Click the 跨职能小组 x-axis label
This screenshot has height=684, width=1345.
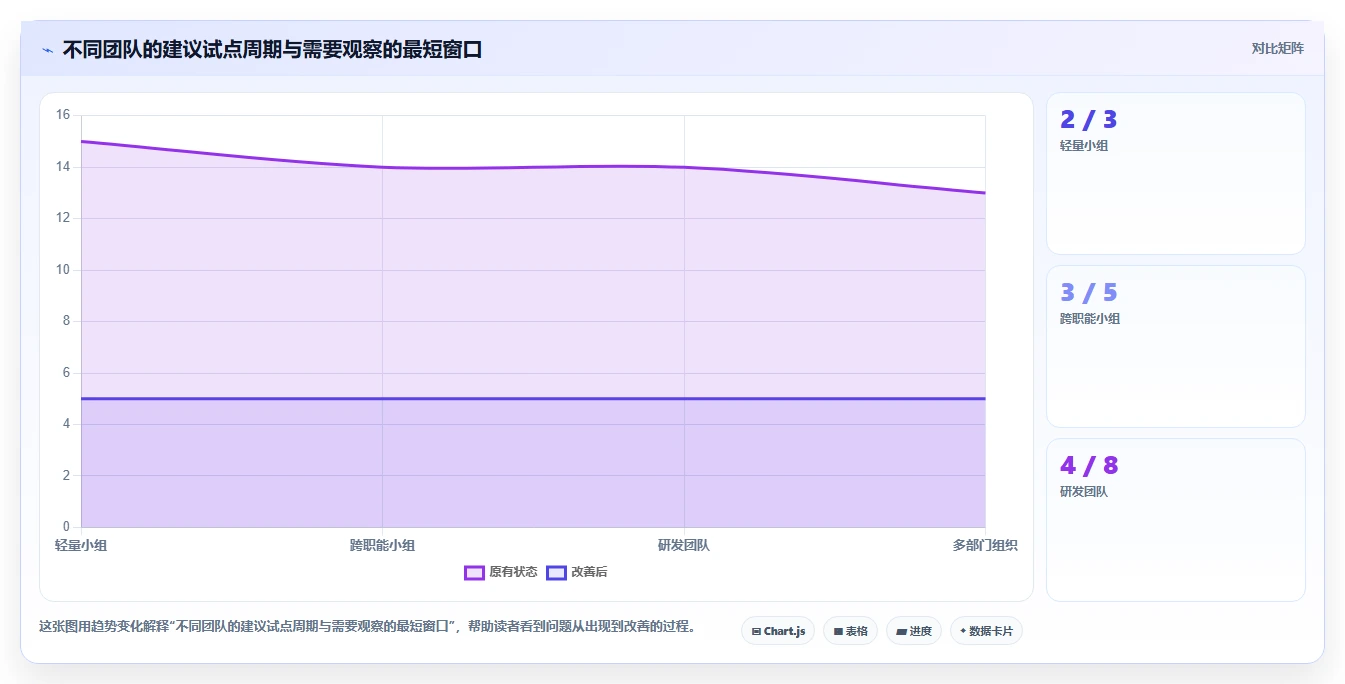click(382, 545)
